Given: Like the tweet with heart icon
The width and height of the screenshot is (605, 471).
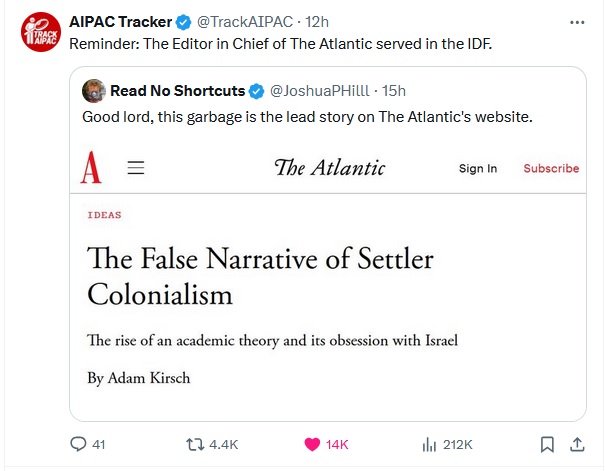Looking at the screenshot, I should (311, 444).
